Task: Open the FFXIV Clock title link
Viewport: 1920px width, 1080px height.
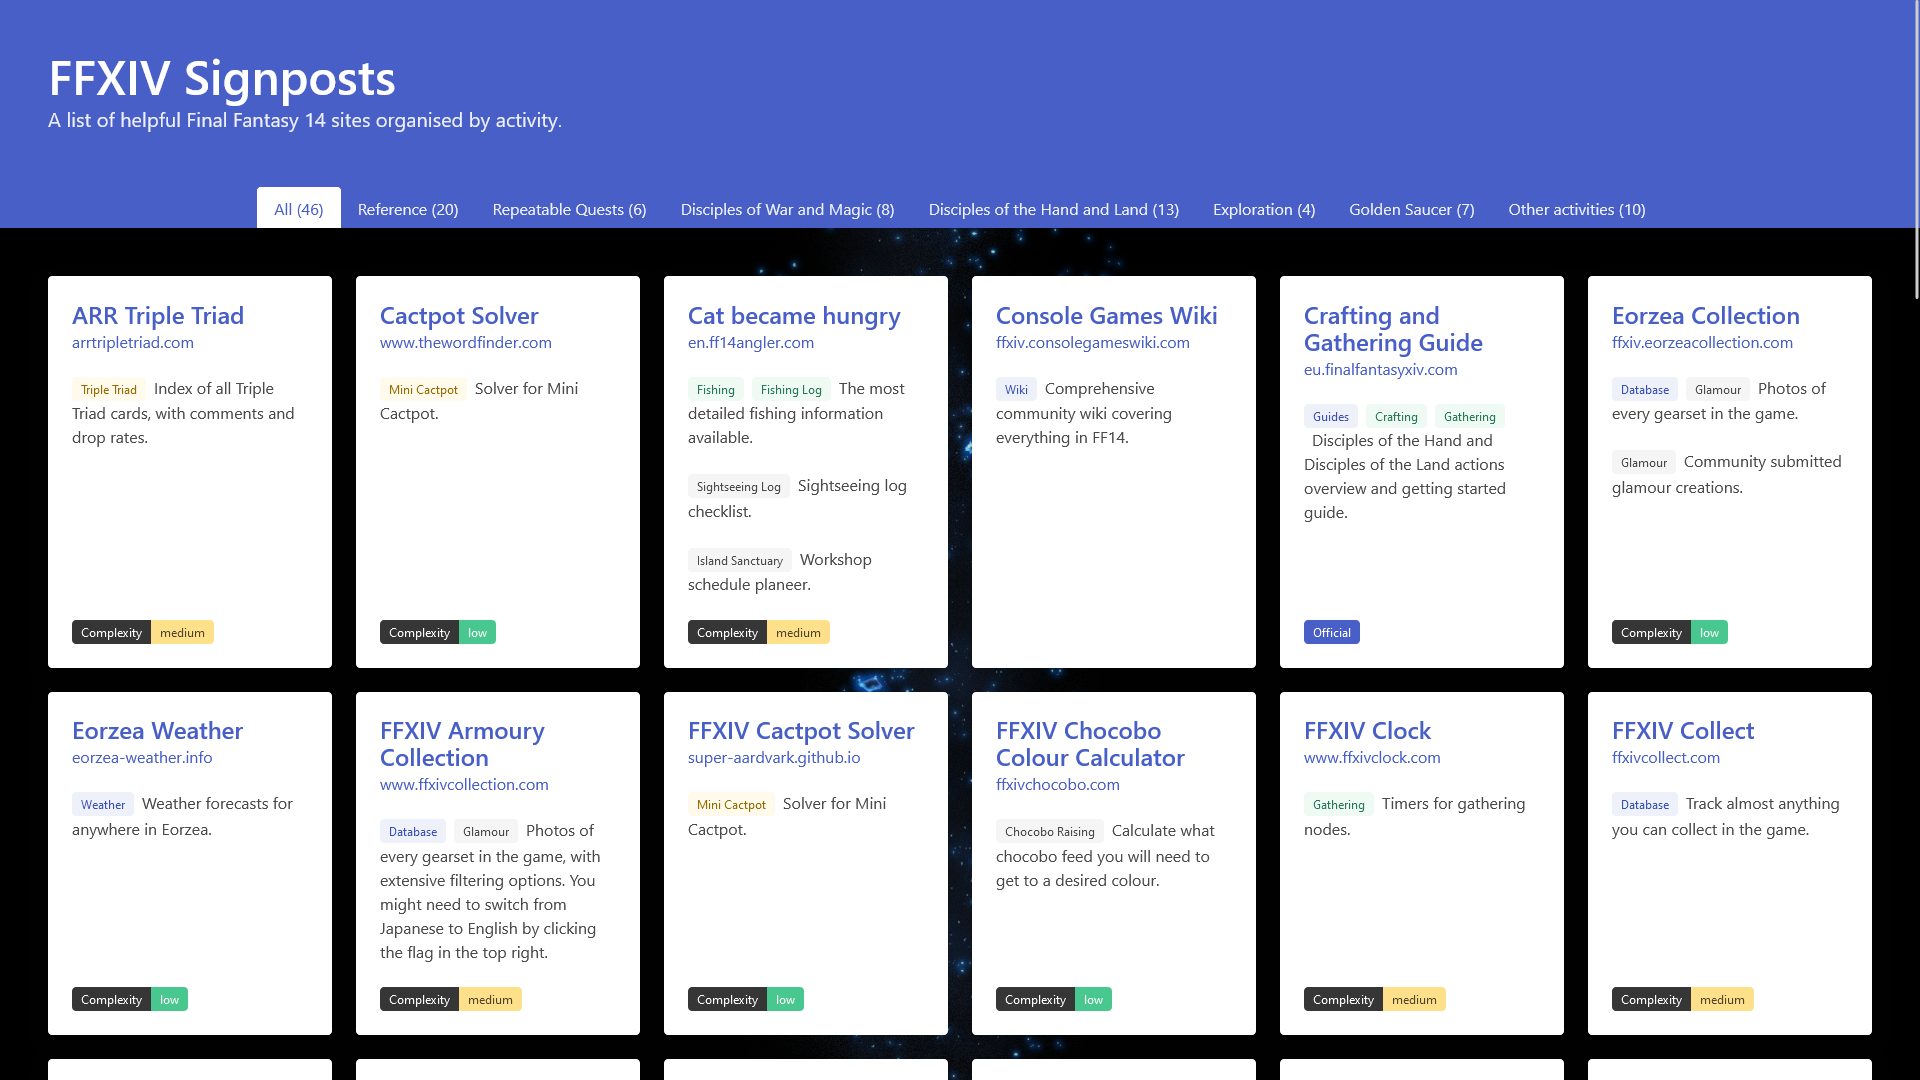Action: coord(1366,730)
